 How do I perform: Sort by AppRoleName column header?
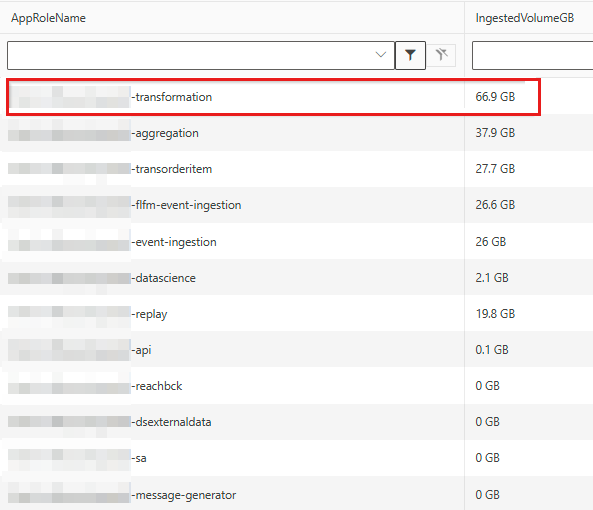48,18
